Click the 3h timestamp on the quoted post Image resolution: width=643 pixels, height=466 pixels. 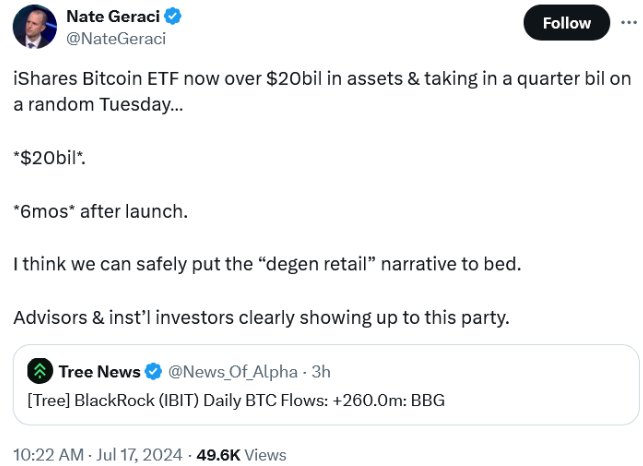[321, 372]
